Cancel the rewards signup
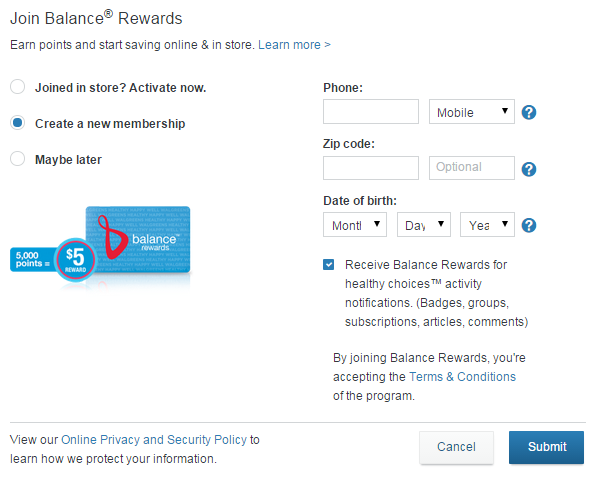The width and height of the screenshot is (599, 478). [x=457, y=447]
